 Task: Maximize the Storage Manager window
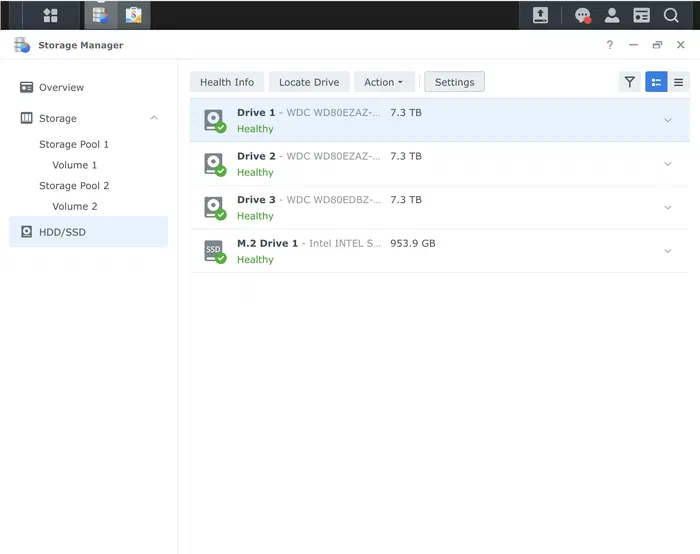pos(657,45)
